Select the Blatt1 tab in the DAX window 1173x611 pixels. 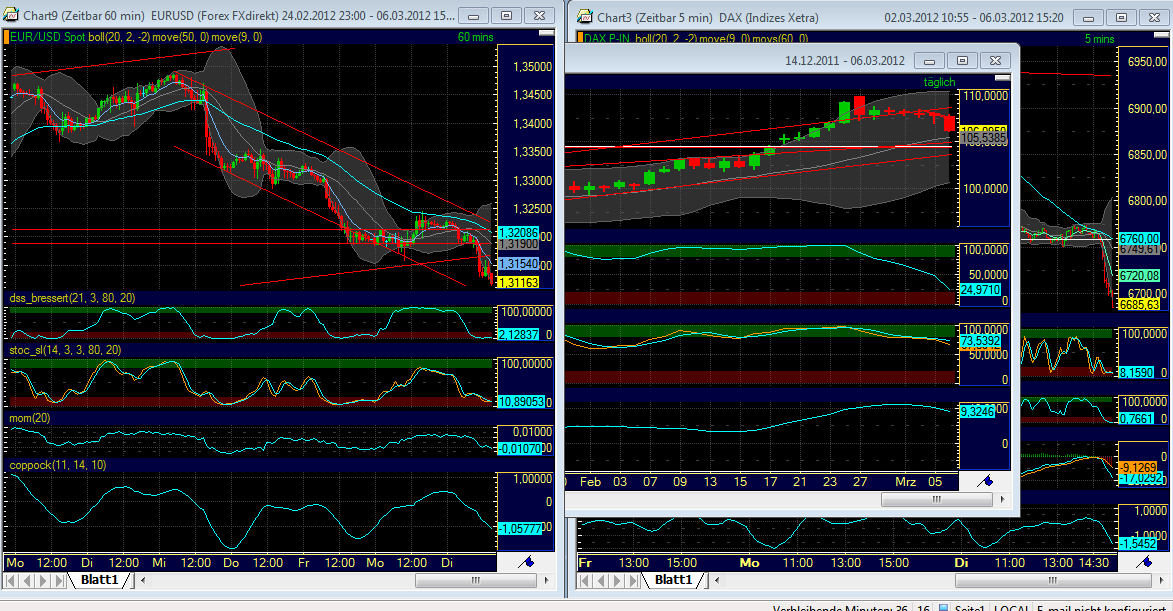pos(674,580)
